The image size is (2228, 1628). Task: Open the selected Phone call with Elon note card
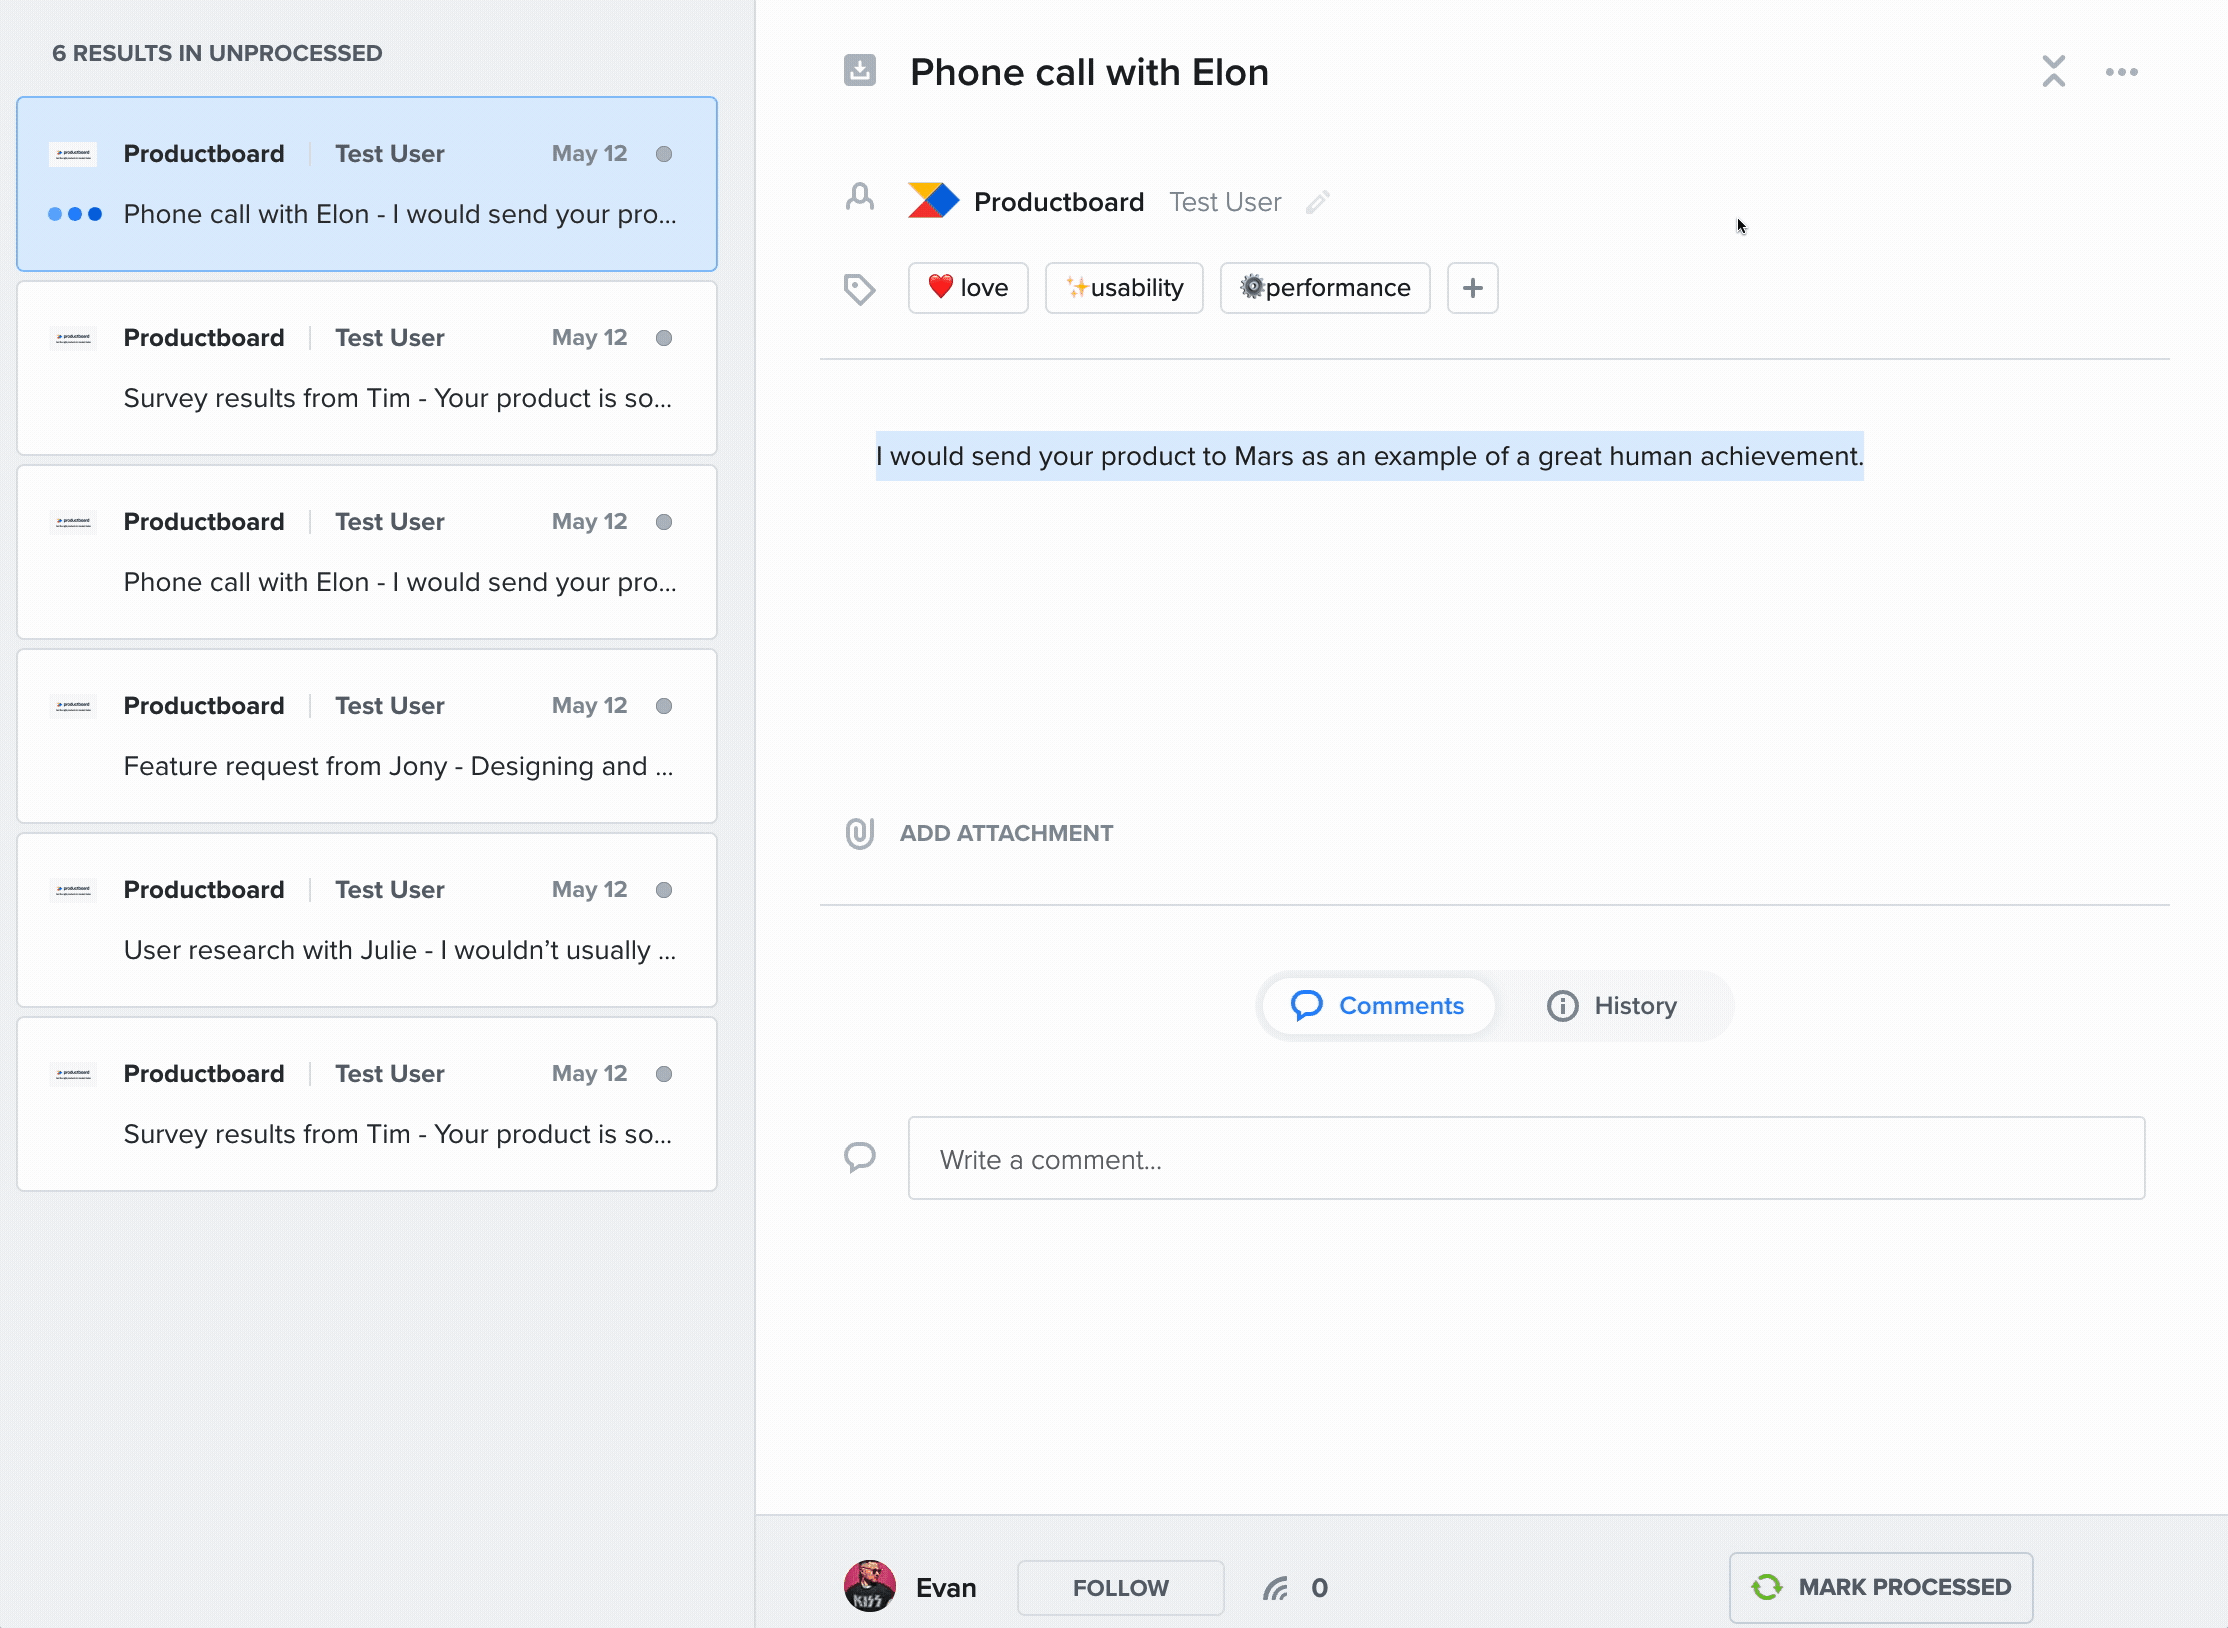tap(367, 184)
